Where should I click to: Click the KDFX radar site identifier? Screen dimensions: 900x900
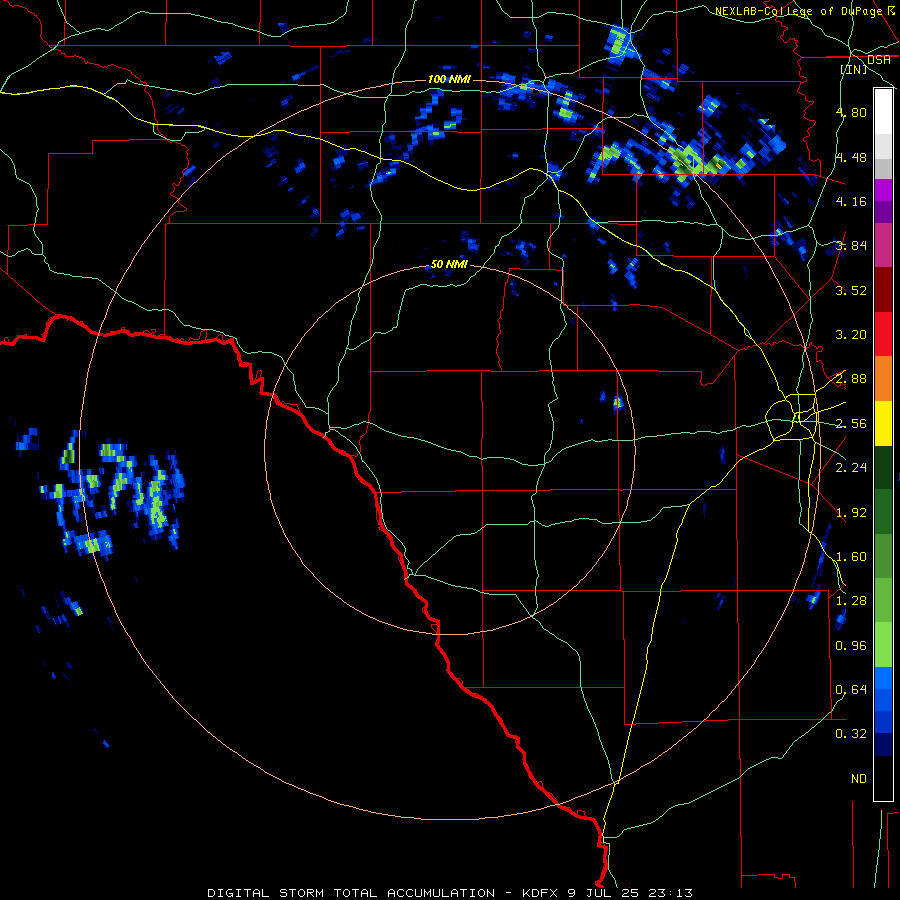540,893
